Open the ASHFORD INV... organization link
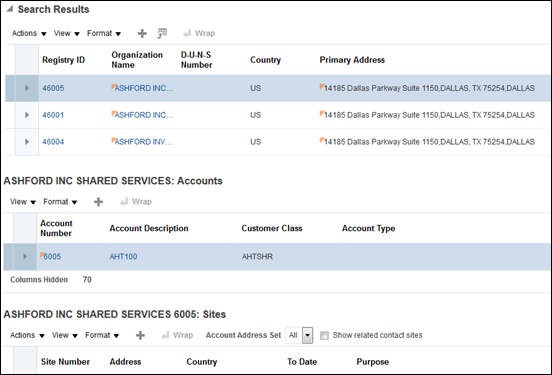 coord(142,142)
